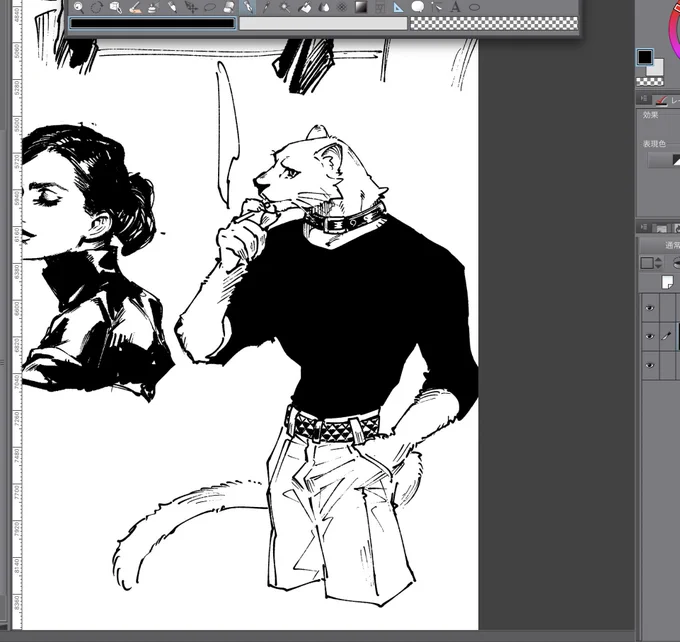
Task: Click the black main color square swatch
Action: pyautogui.click(x=644, y=57)
